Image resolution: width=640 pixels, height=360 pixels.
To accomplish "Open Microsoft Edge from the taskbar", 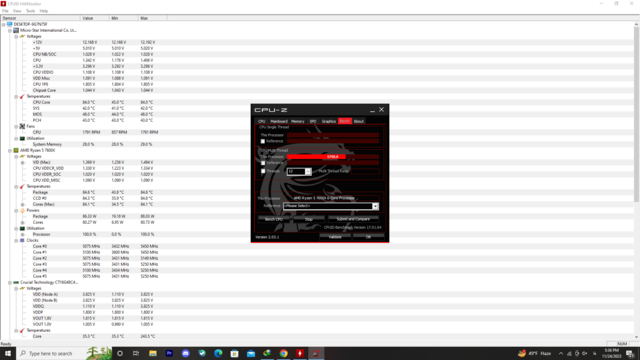I will 218,353.
